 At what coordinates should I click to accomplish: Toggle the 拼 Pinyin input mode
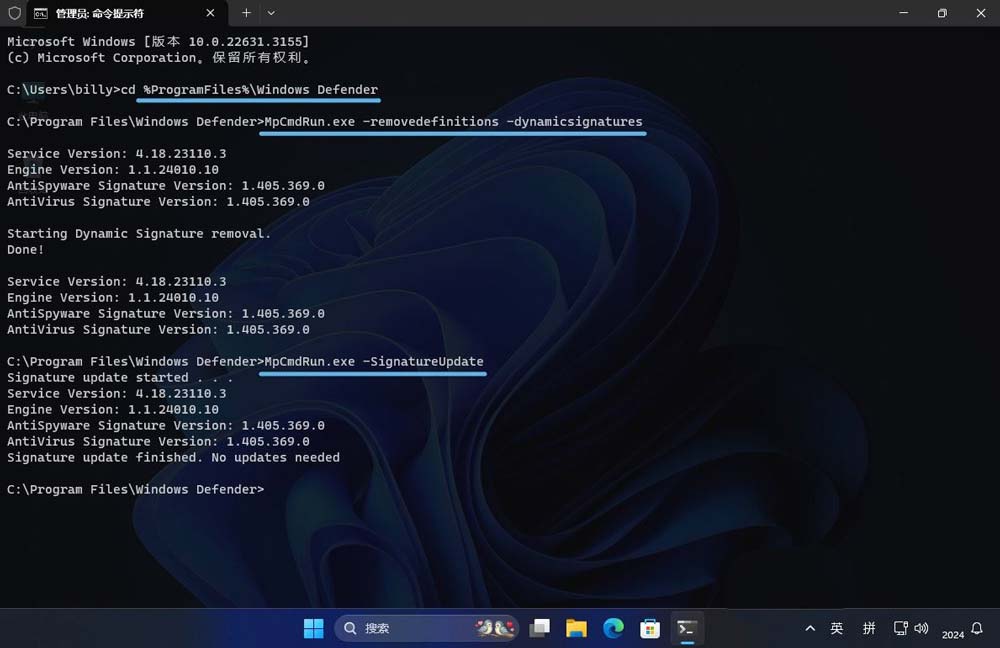869,629
